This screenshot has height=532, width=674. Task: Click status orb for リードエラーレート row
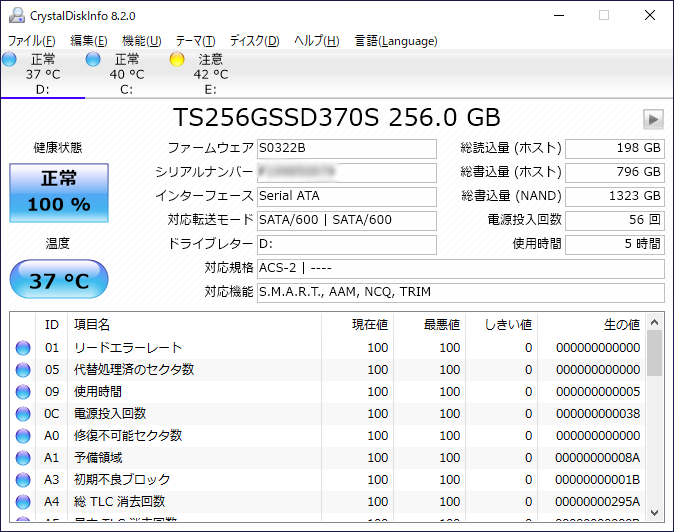[23, 348]
